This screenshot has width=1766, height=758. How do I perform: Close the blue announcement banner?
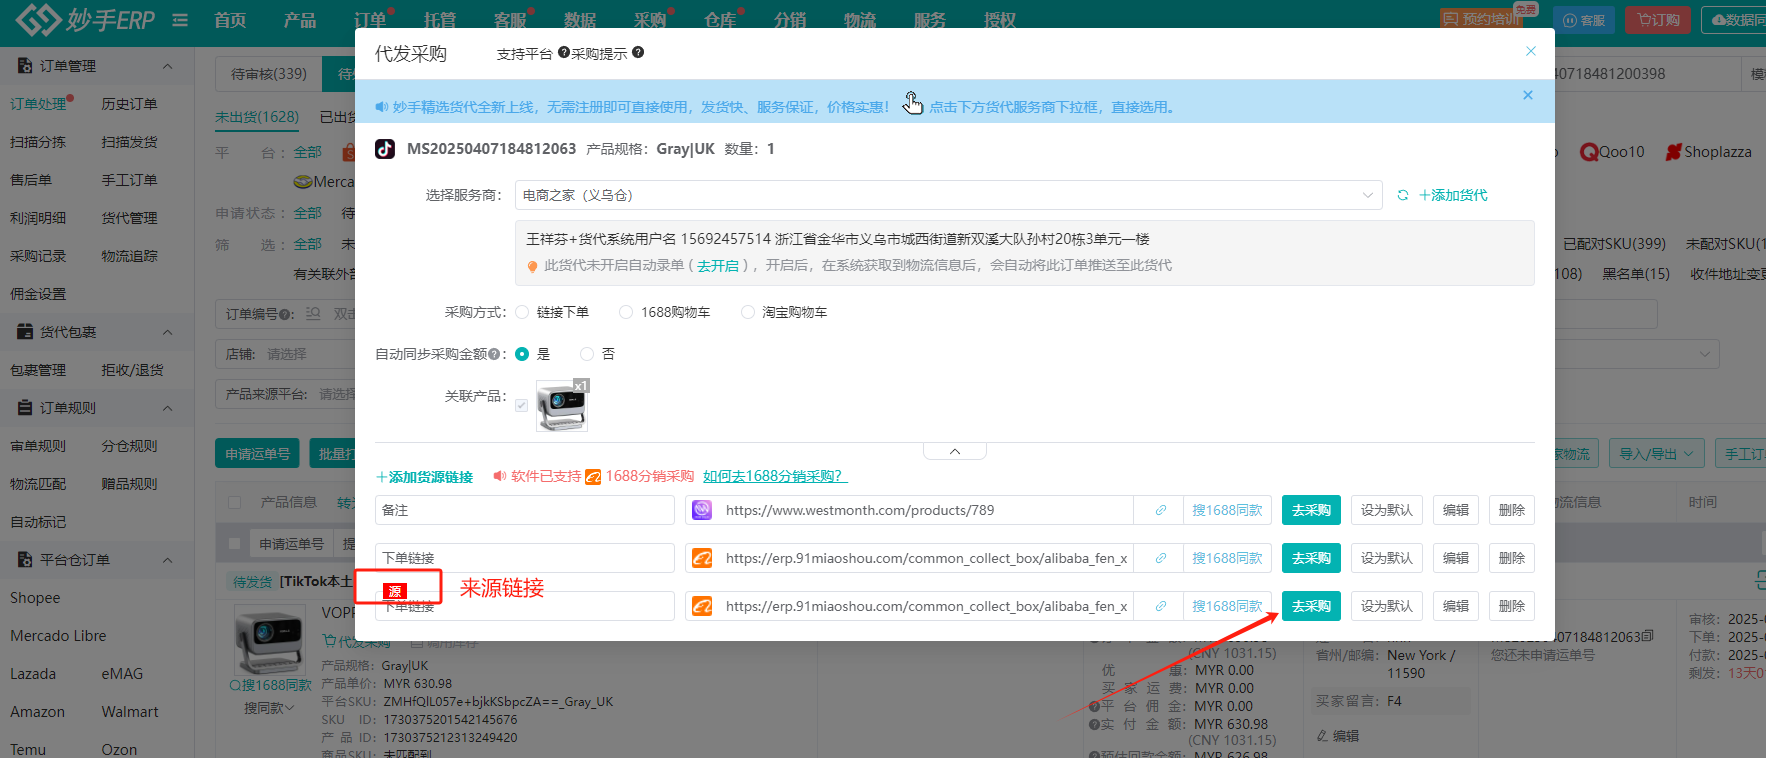coord(1528,95)
